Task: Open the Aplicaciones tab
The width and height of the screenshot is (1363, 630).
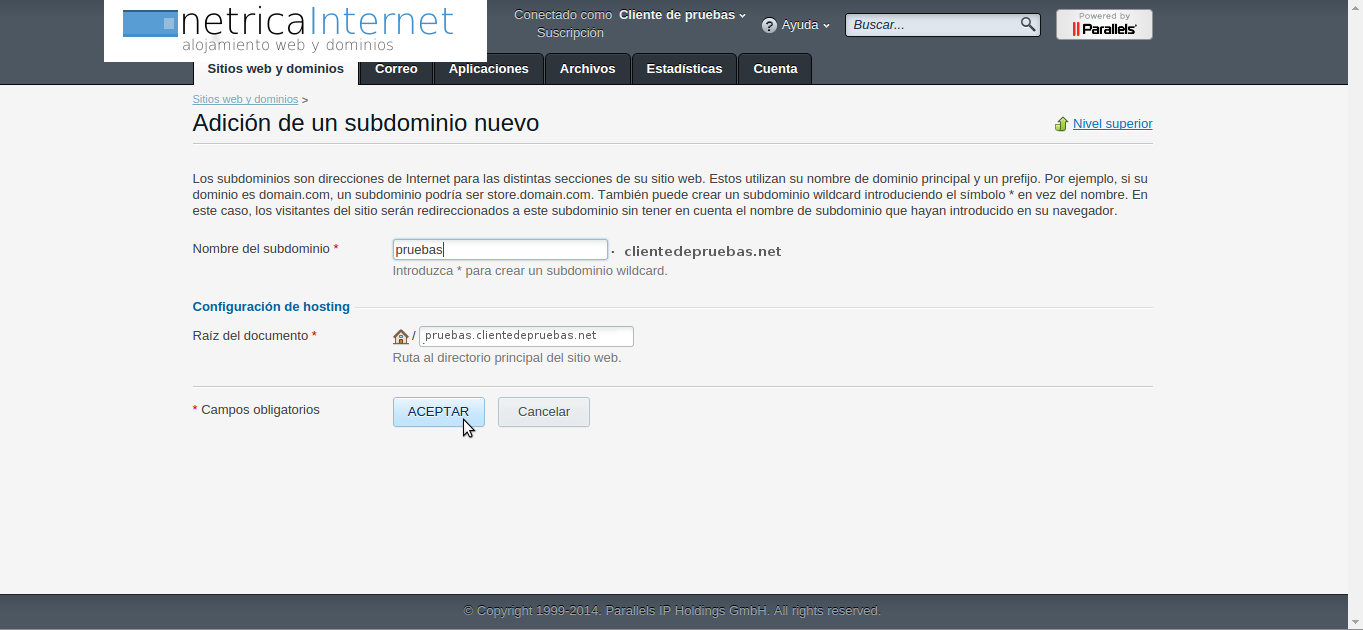Action: pyautogui.click(x=488, y=69)
